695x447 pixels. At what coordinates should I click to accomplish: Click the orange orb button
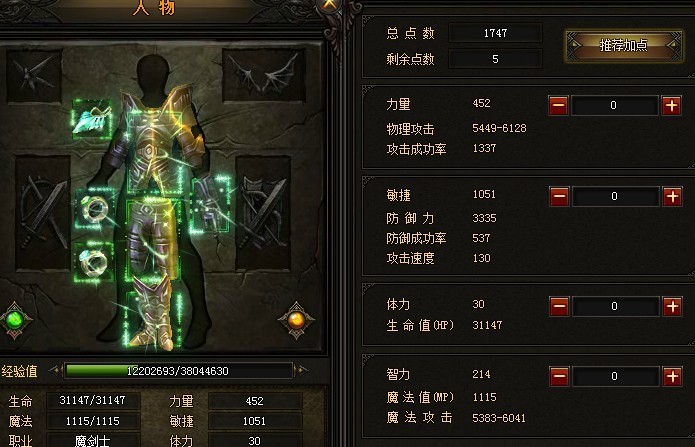tap(296, 320)
